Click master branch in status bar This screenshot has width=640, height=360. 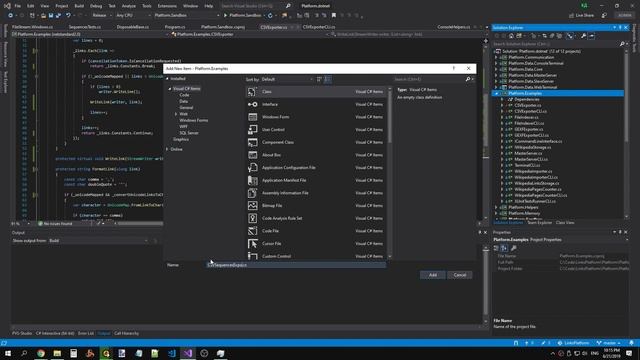pyautogui.click(x=609, y=343)
